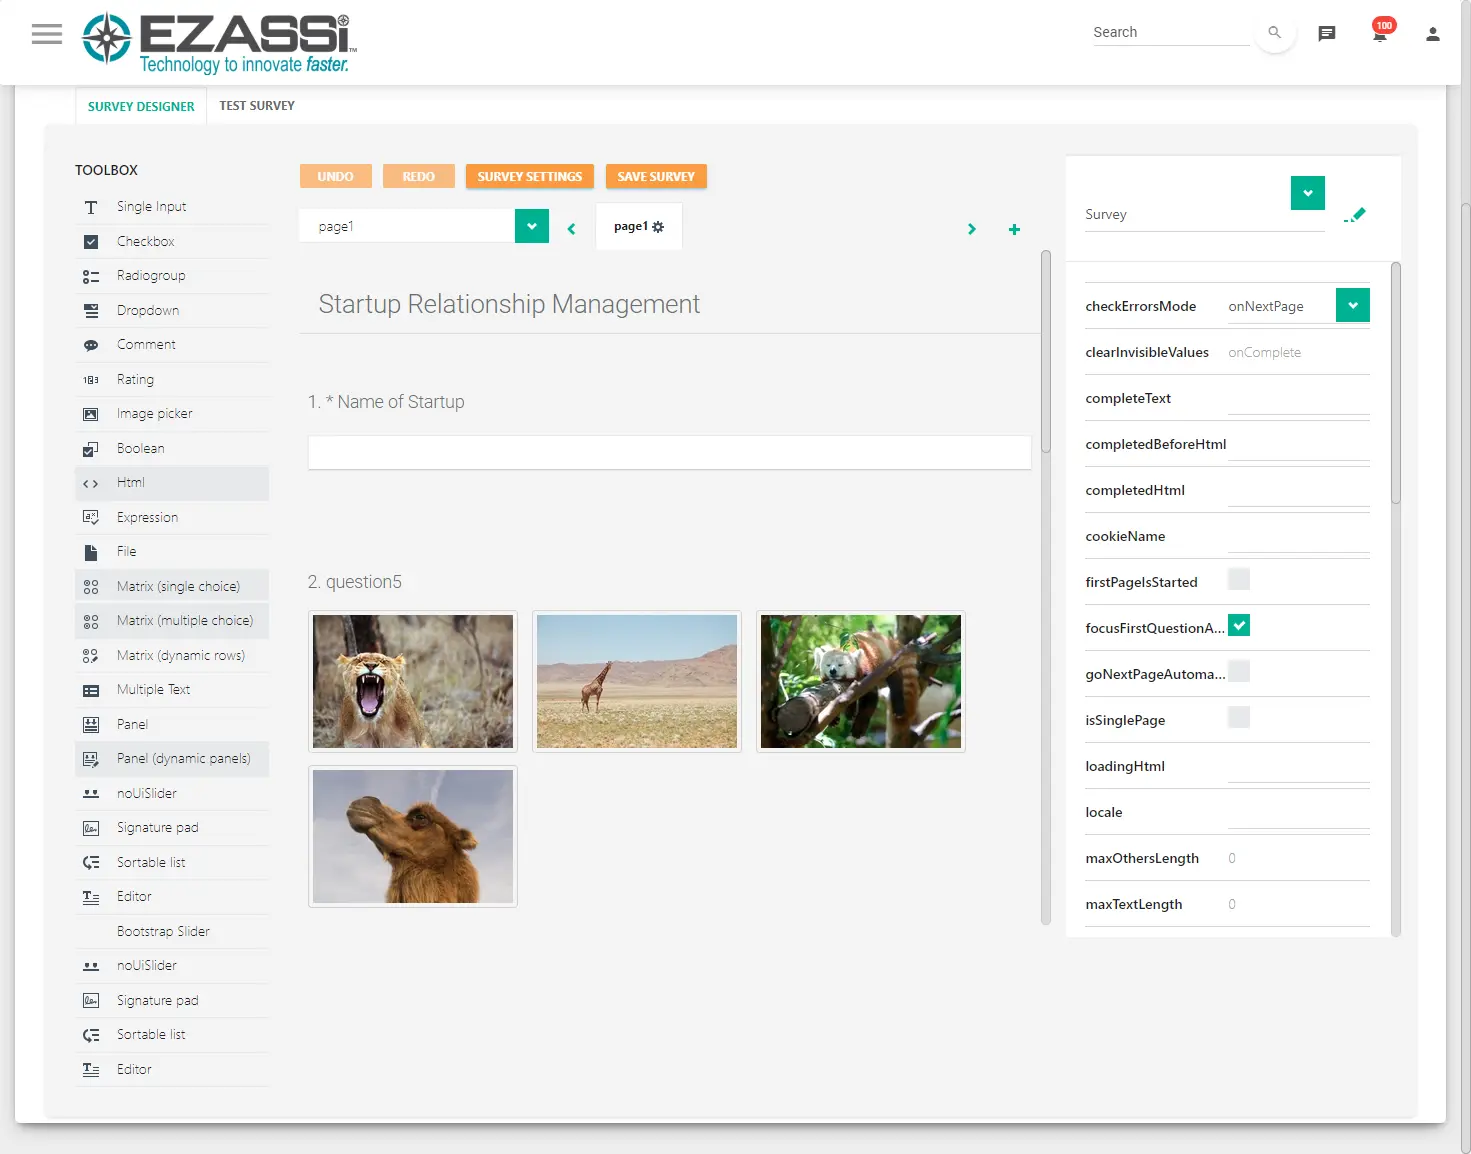
Task: Open the chat messages icon
Action: pyautogui.click(x=1327, y=34)
